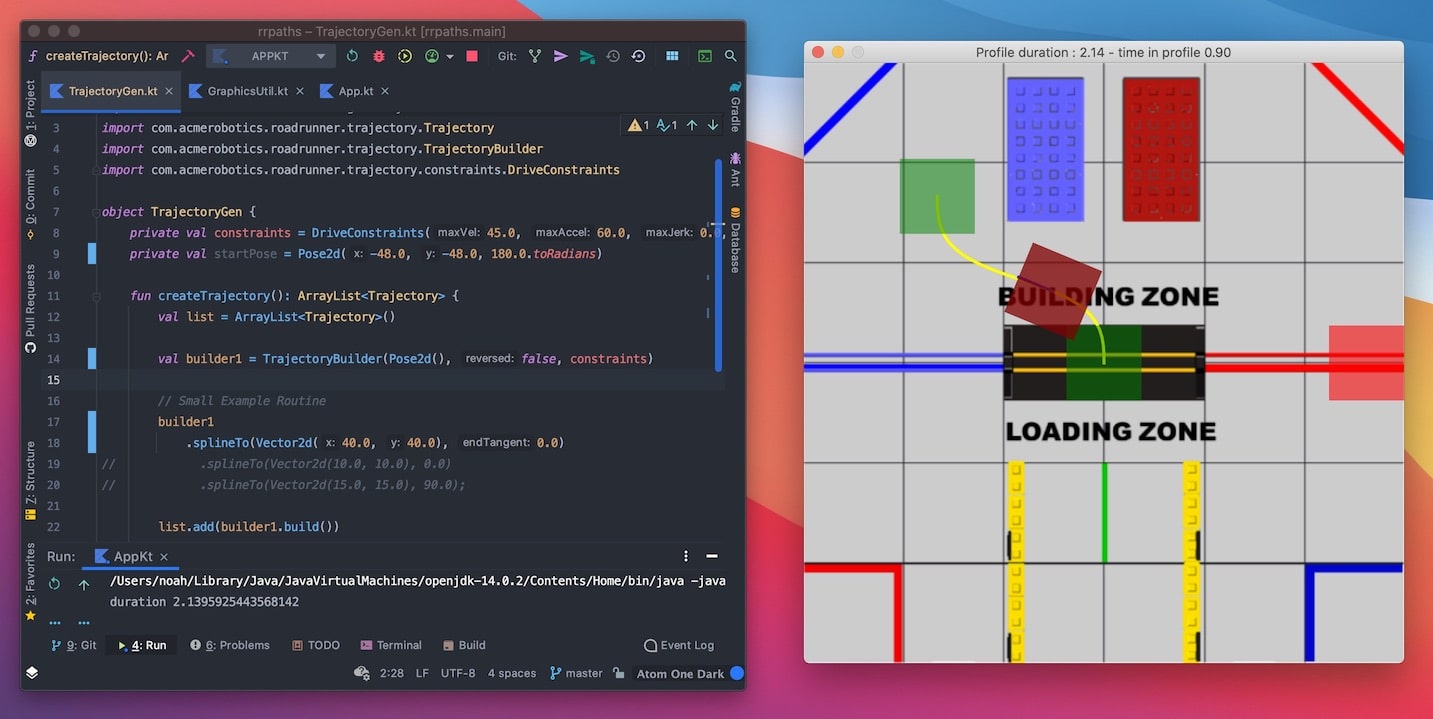Toggle the Z: Structure side panel

[30, 480]
